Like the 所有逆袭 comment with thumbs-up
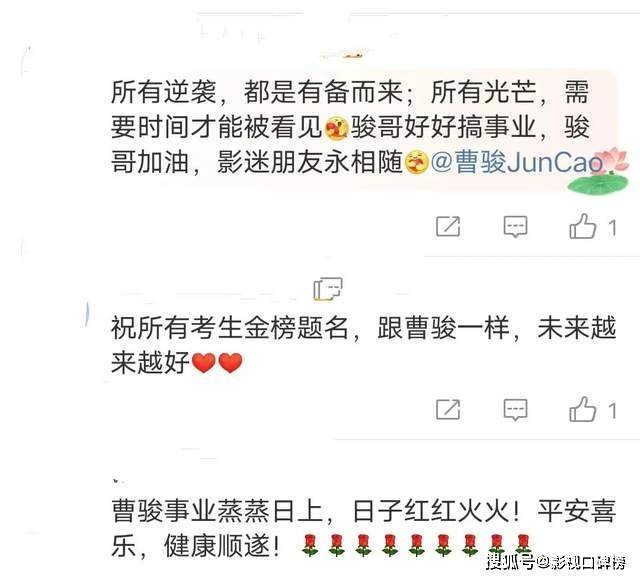Screen dimensions: 640x579 [x=582, y=226]
